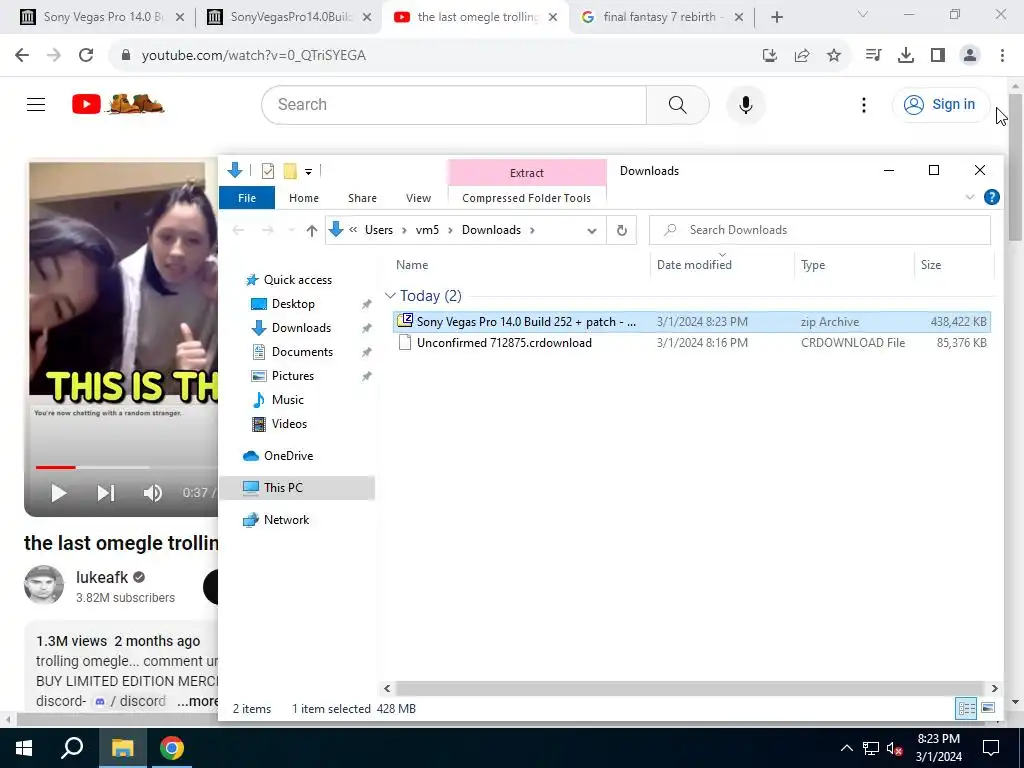Image resolution: width=1024 pixels, height=768 pixels.
Task: Toggle Chrome side panel icon
Action: [938, 56]
